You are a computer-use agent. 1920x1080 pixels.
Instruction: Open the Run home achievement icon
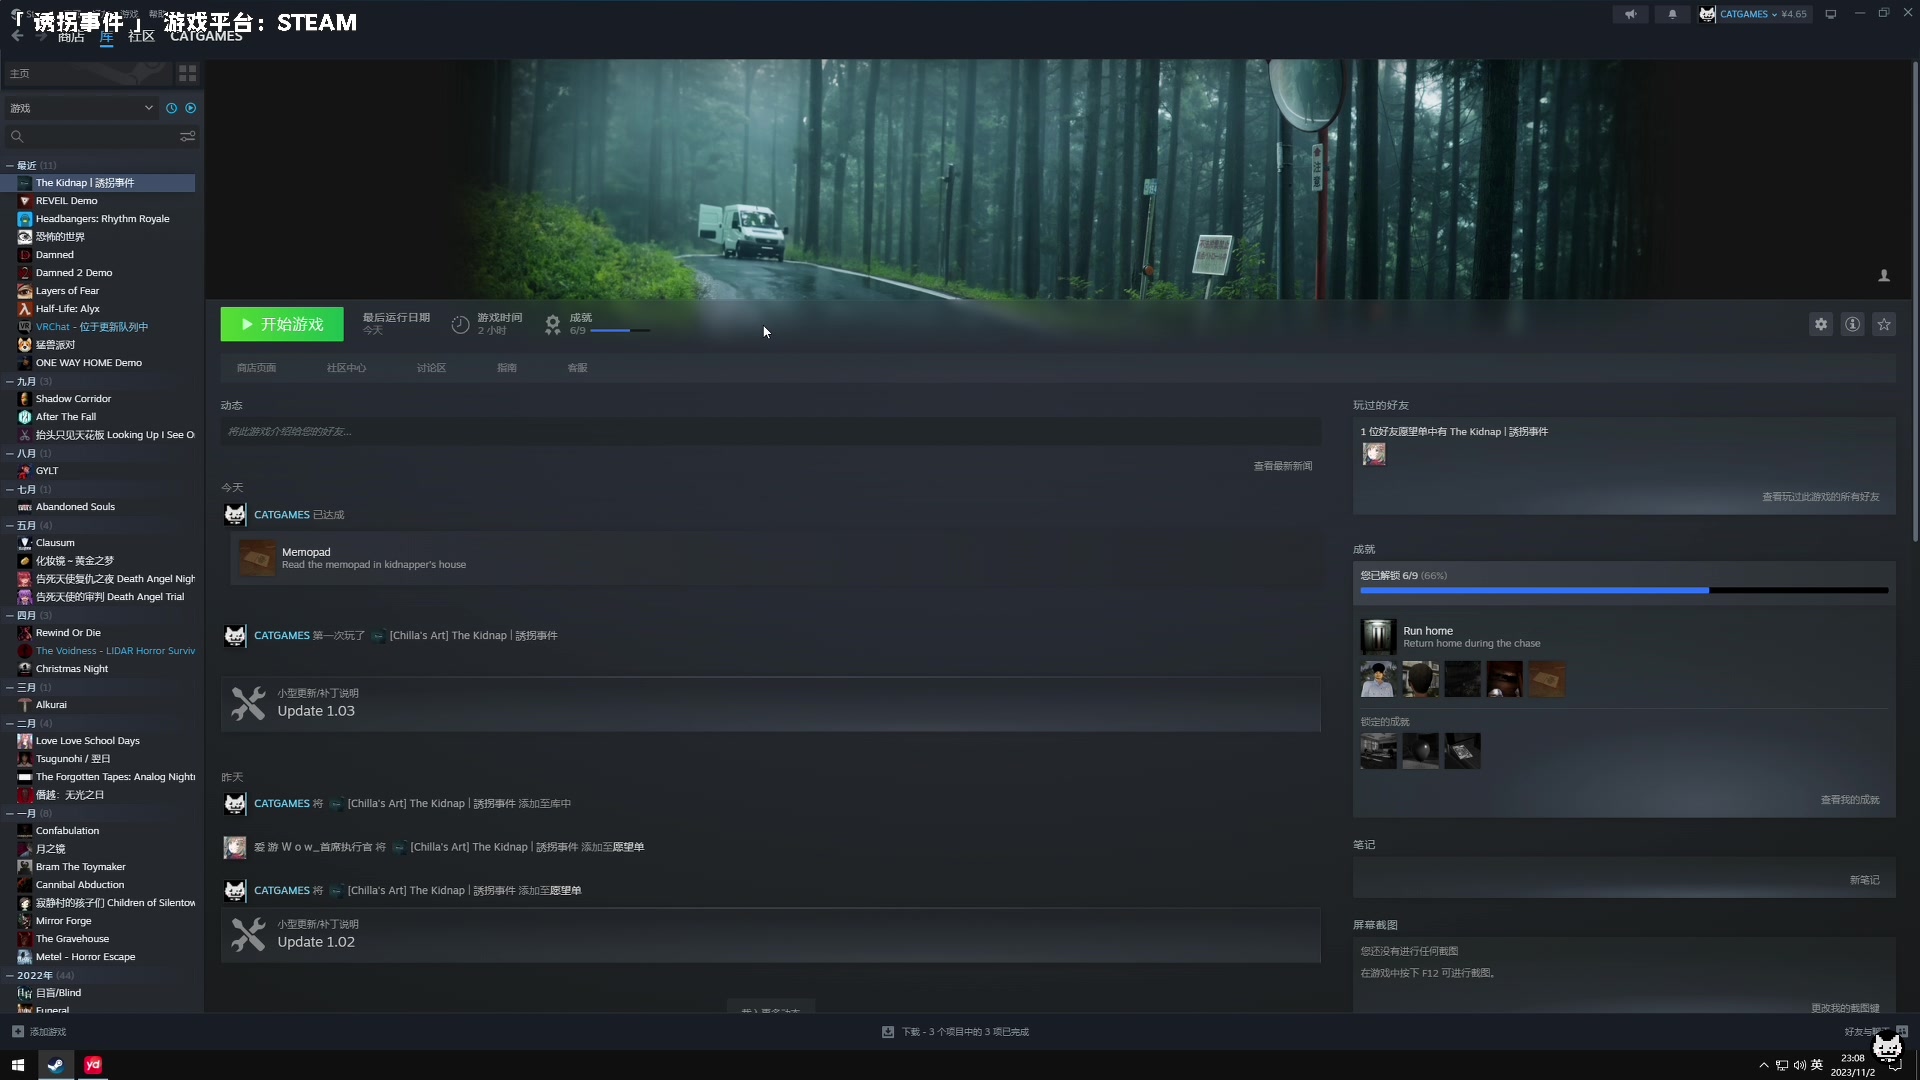(x=1378, y=636)
